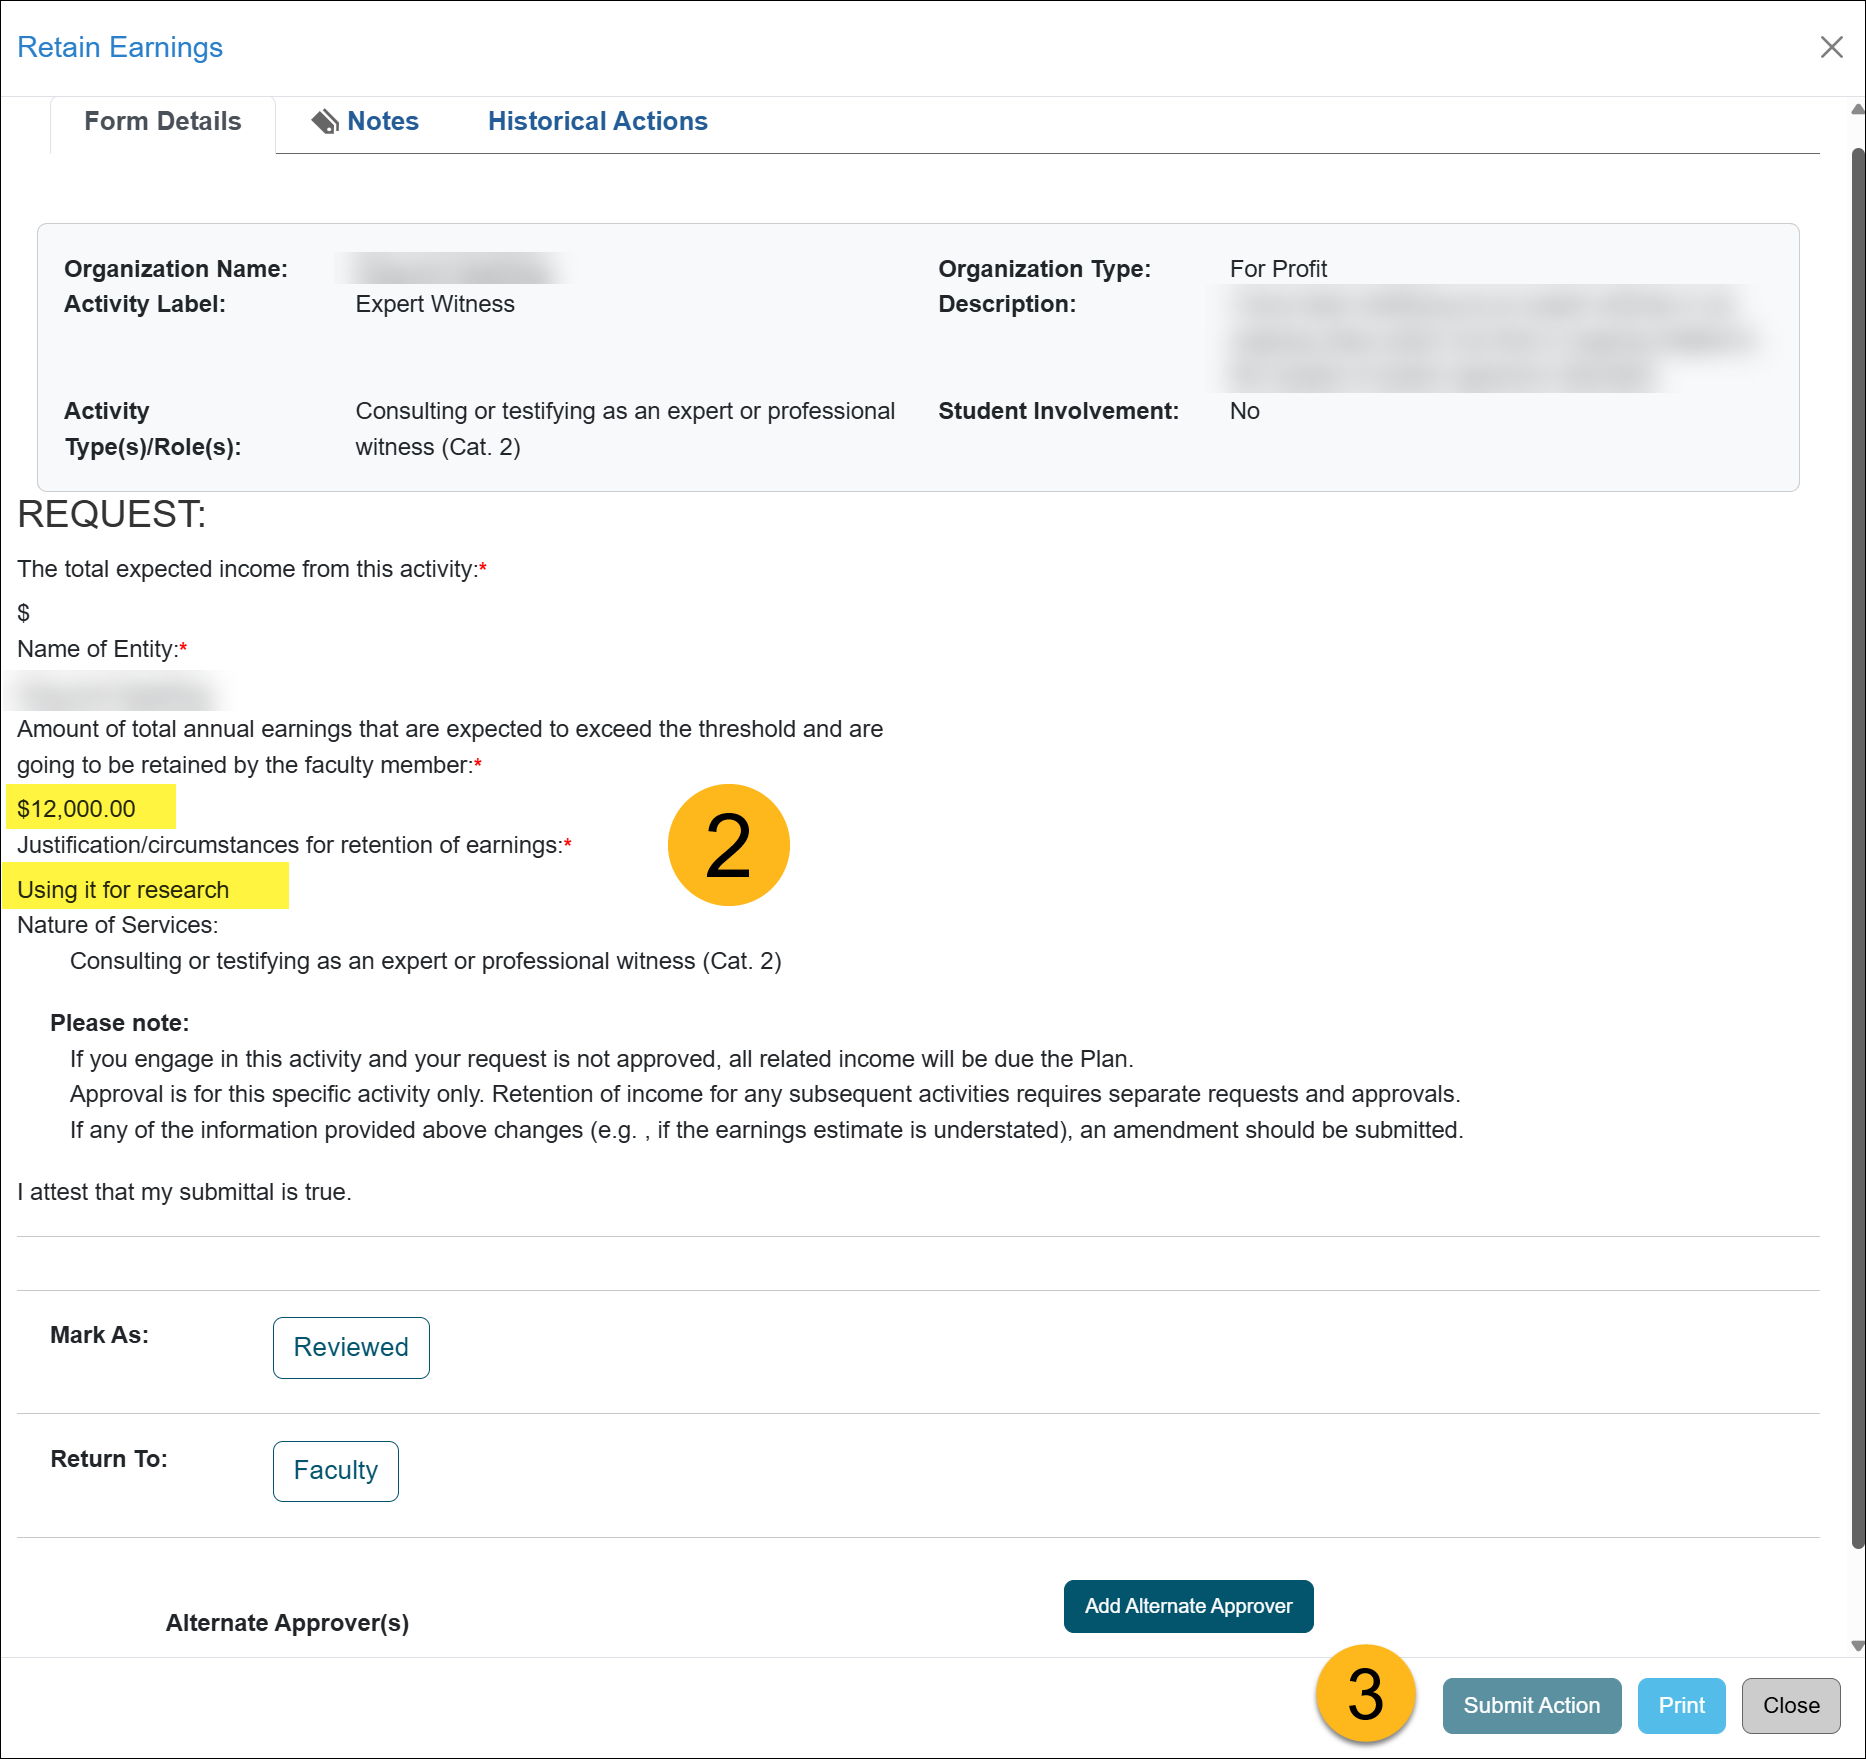Mark the form as Reviewed
The image size is (1866, 1759).
point(351,1347)
